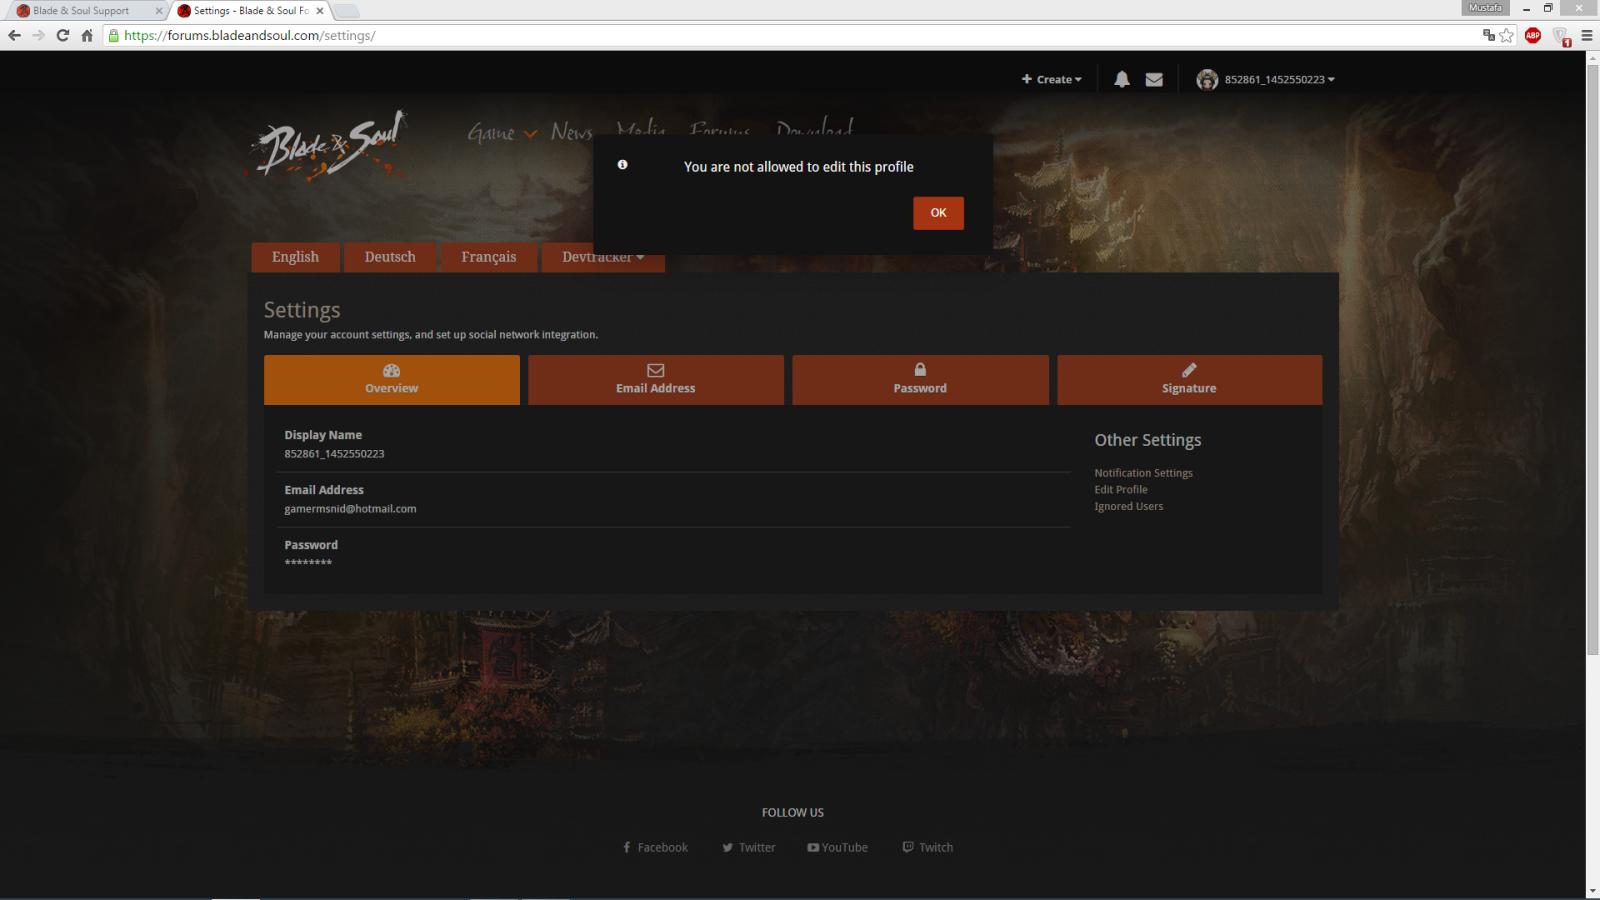Click the browser Forward arrow

click(x=38, y=35)
